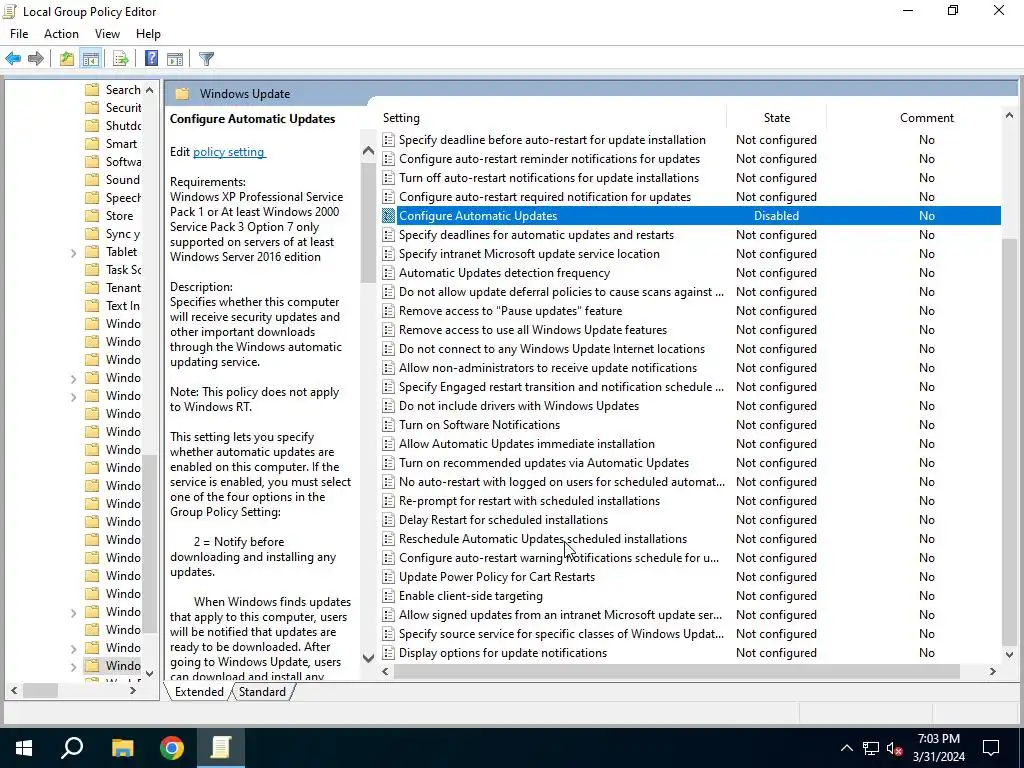Open the File menu
The height and width of the screenshot is (768, 1024).
pyautogui.click(x=19, y=34)
